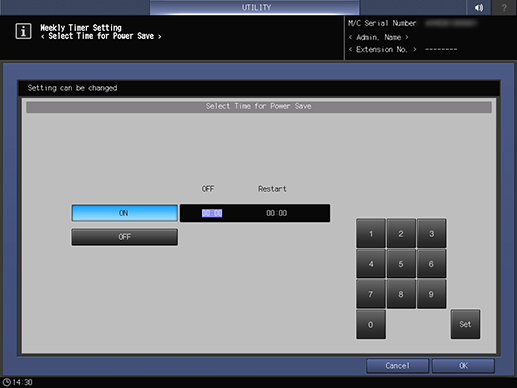This screenshot has width=517, height=388.
Task: Click the Restart column label
Action: [272, 189]
